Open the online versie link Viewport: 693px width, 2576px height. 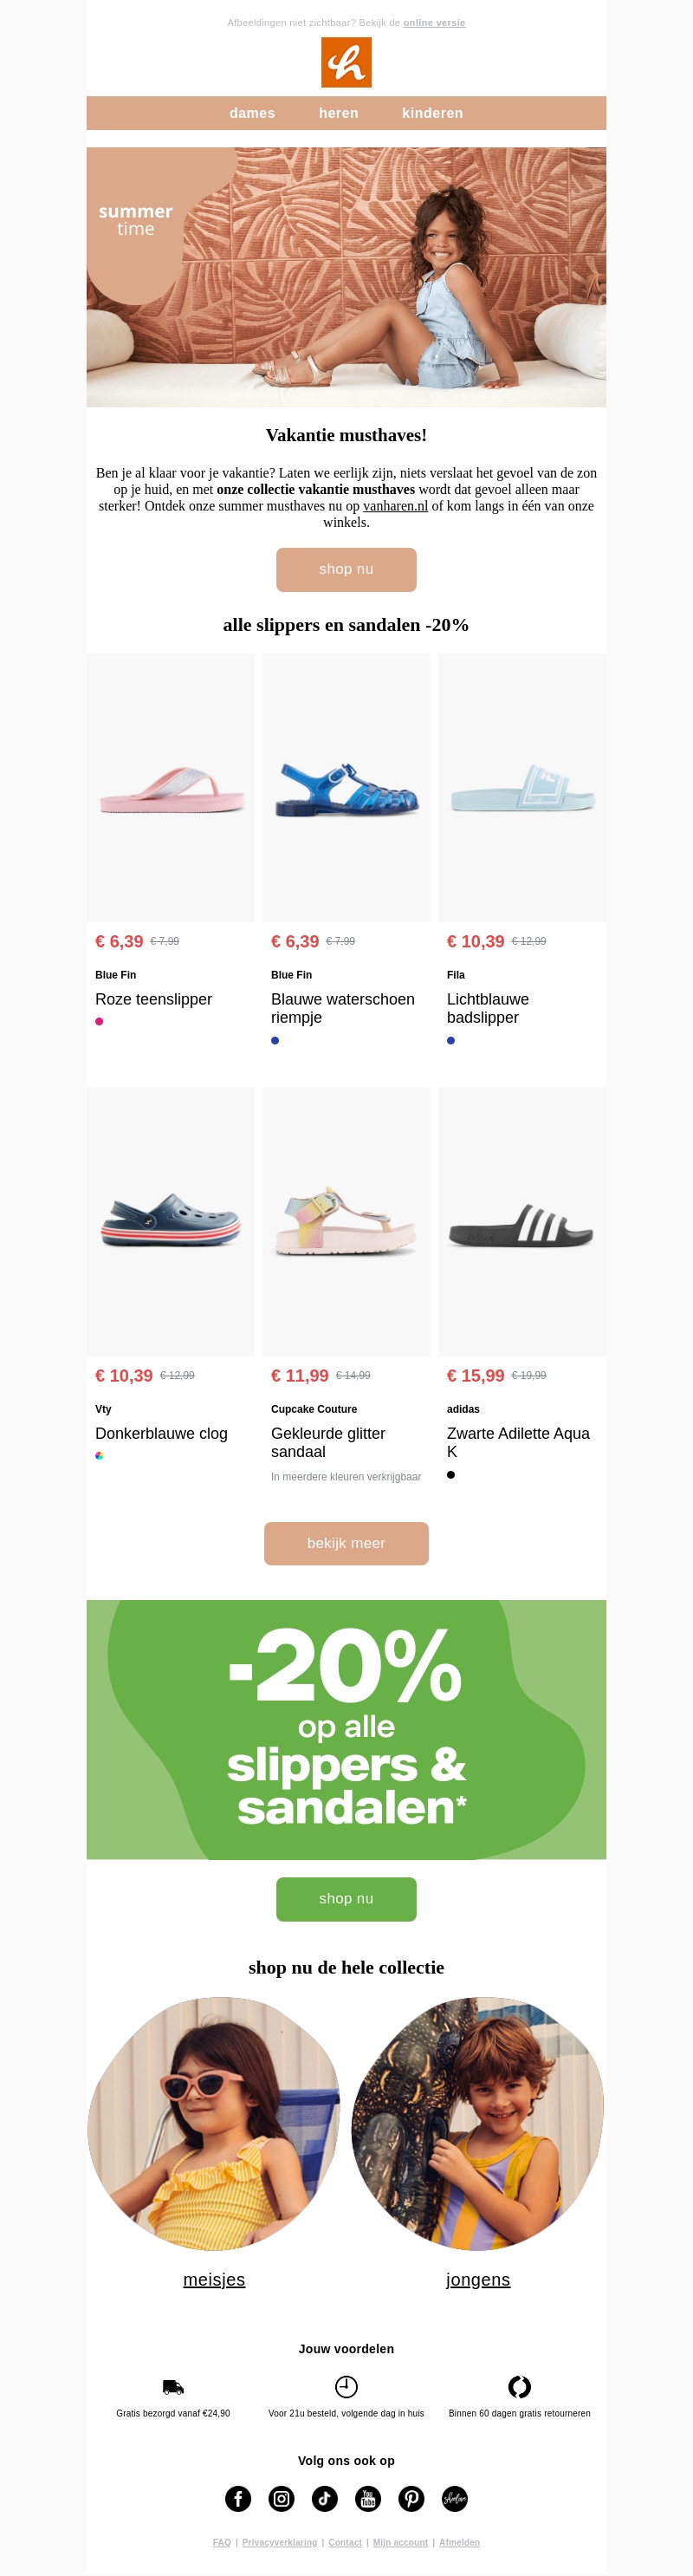click(434, 23)
